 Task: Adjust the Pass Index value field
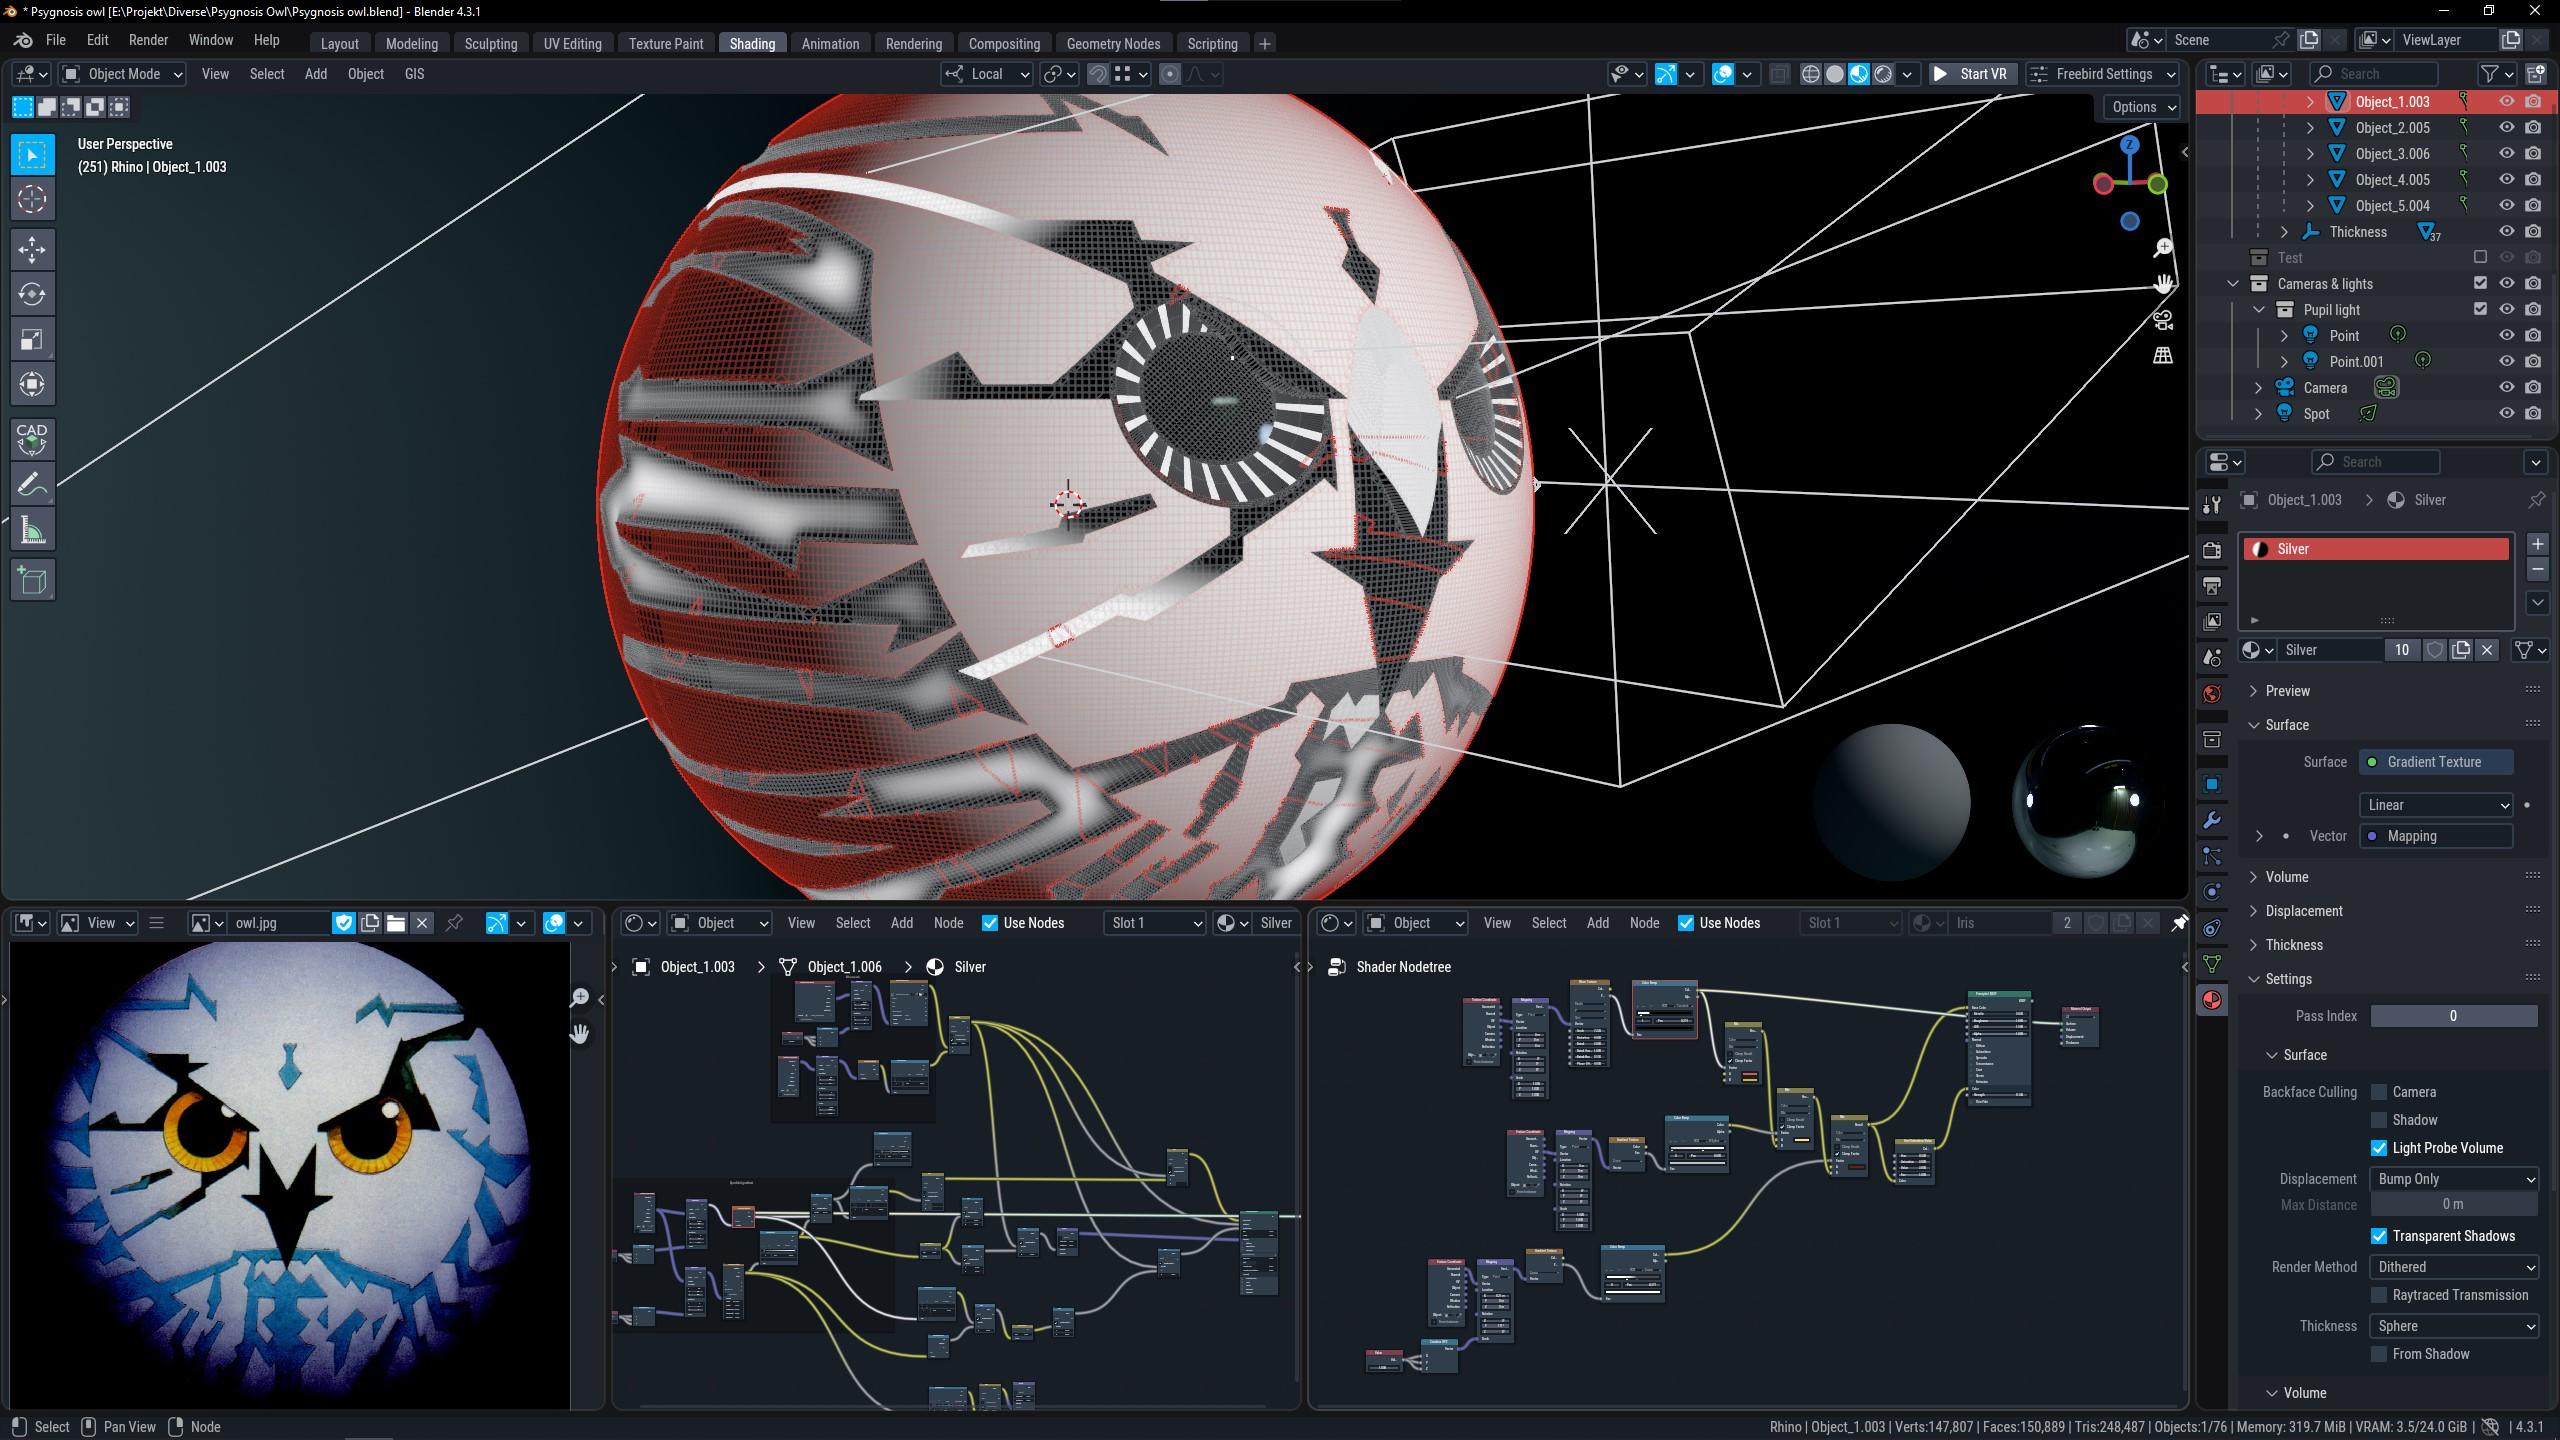coord(2453,1016)
